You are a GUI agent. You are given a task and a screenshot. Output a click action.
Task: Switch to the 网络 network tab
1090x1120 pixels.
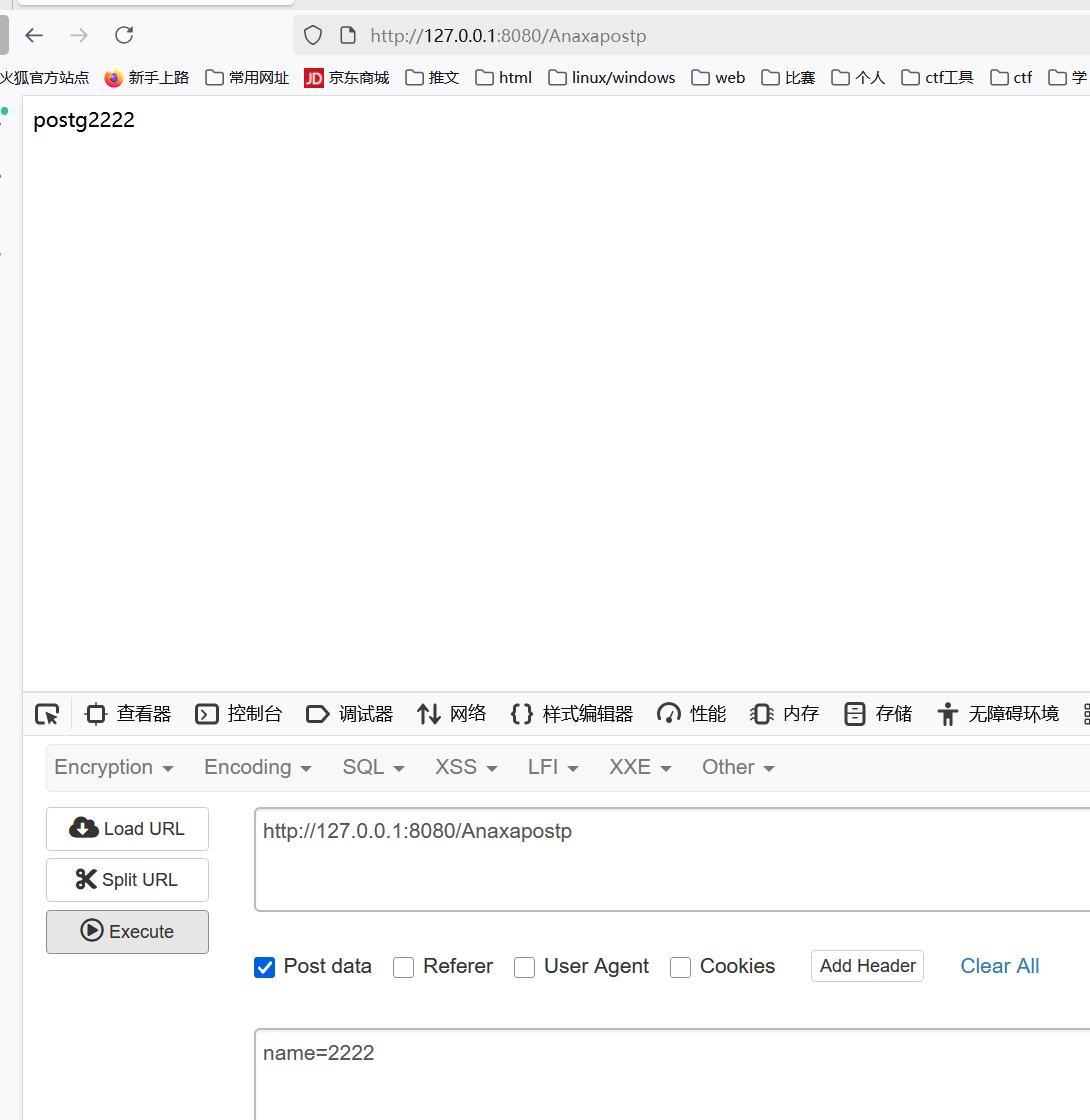coord(451,714)
